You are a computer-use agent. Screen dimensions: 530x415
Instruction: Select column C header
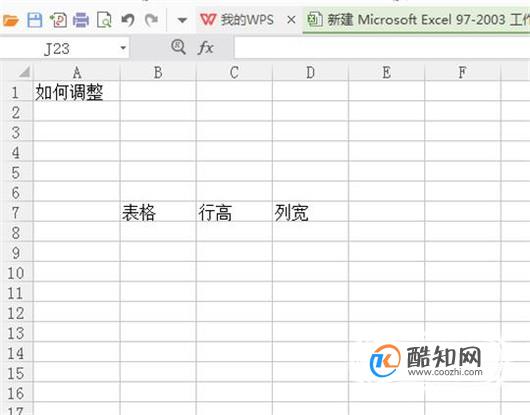pos(234,72)
